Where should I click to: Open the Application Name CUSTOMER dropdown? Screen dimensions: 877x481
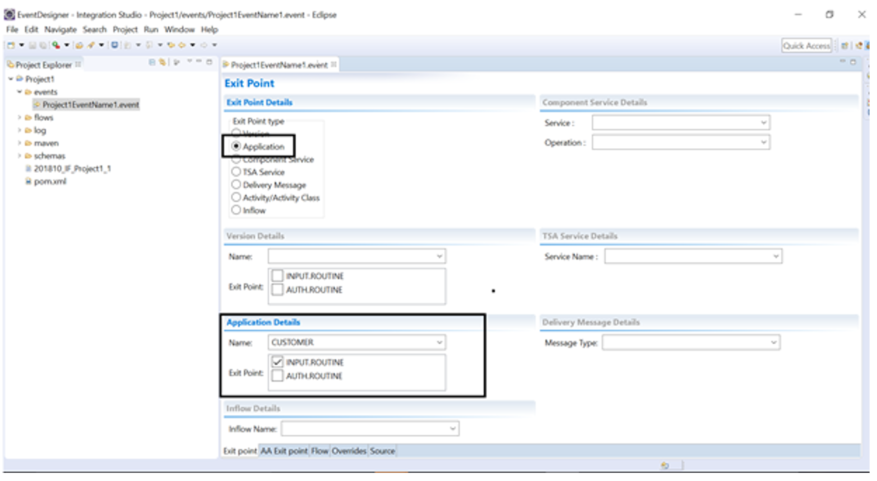(x=440, y=342)
